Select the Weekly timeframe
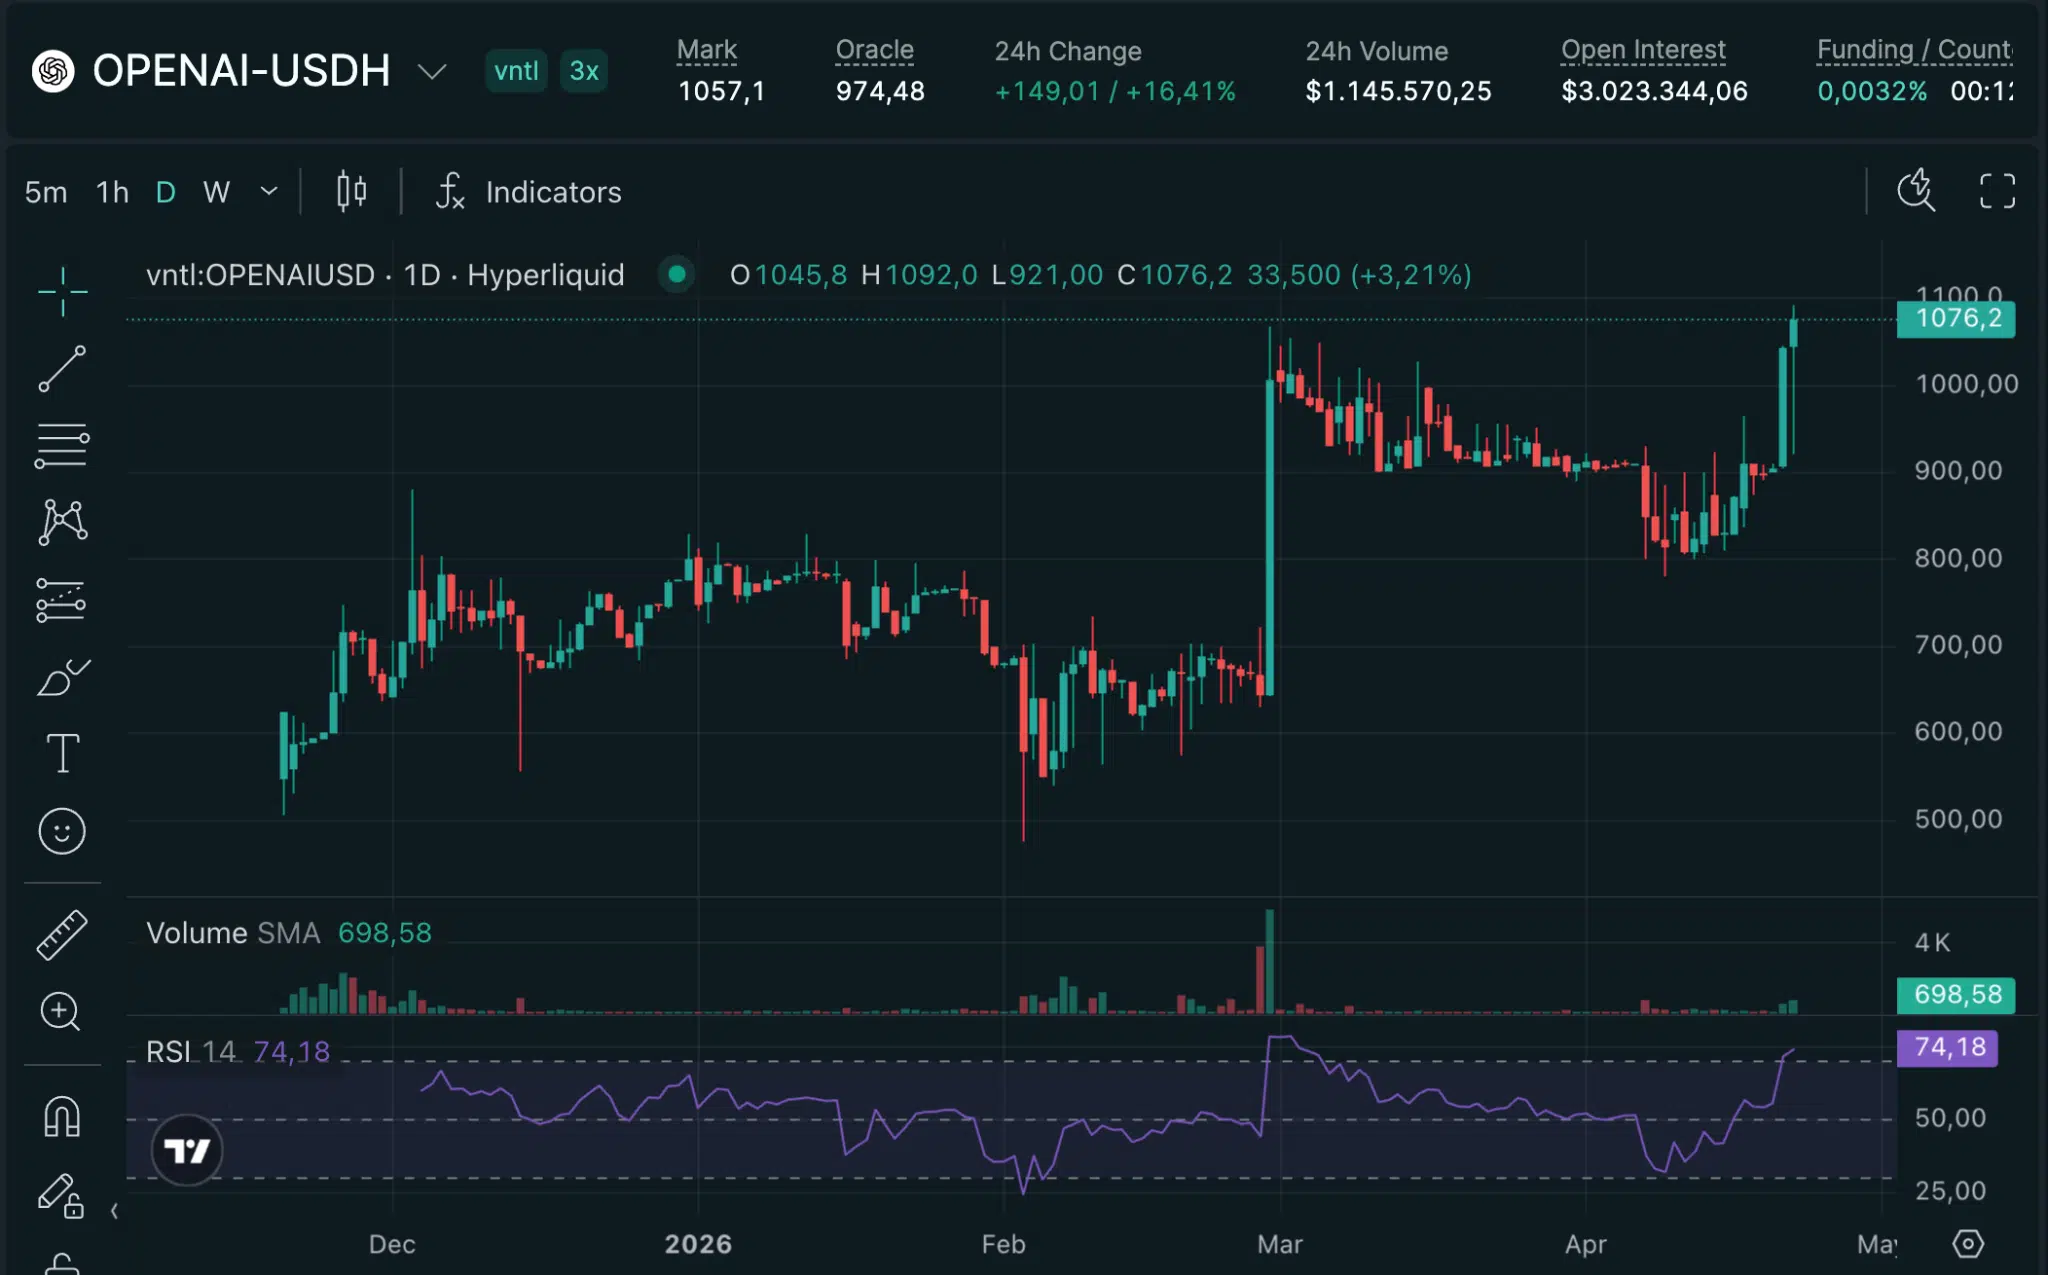The height and width of the screenshot is (1275, 2048). click(216, 191)
